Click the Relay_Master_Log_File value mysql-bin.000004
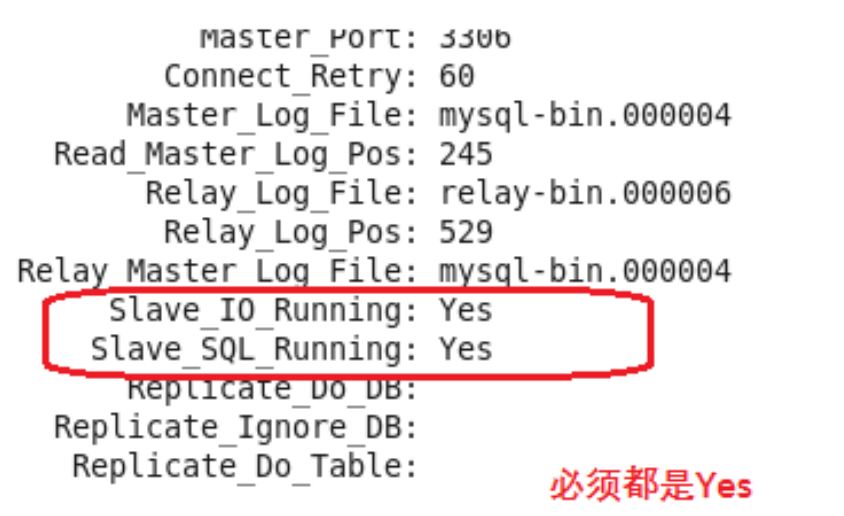 [x=586, y=272]
